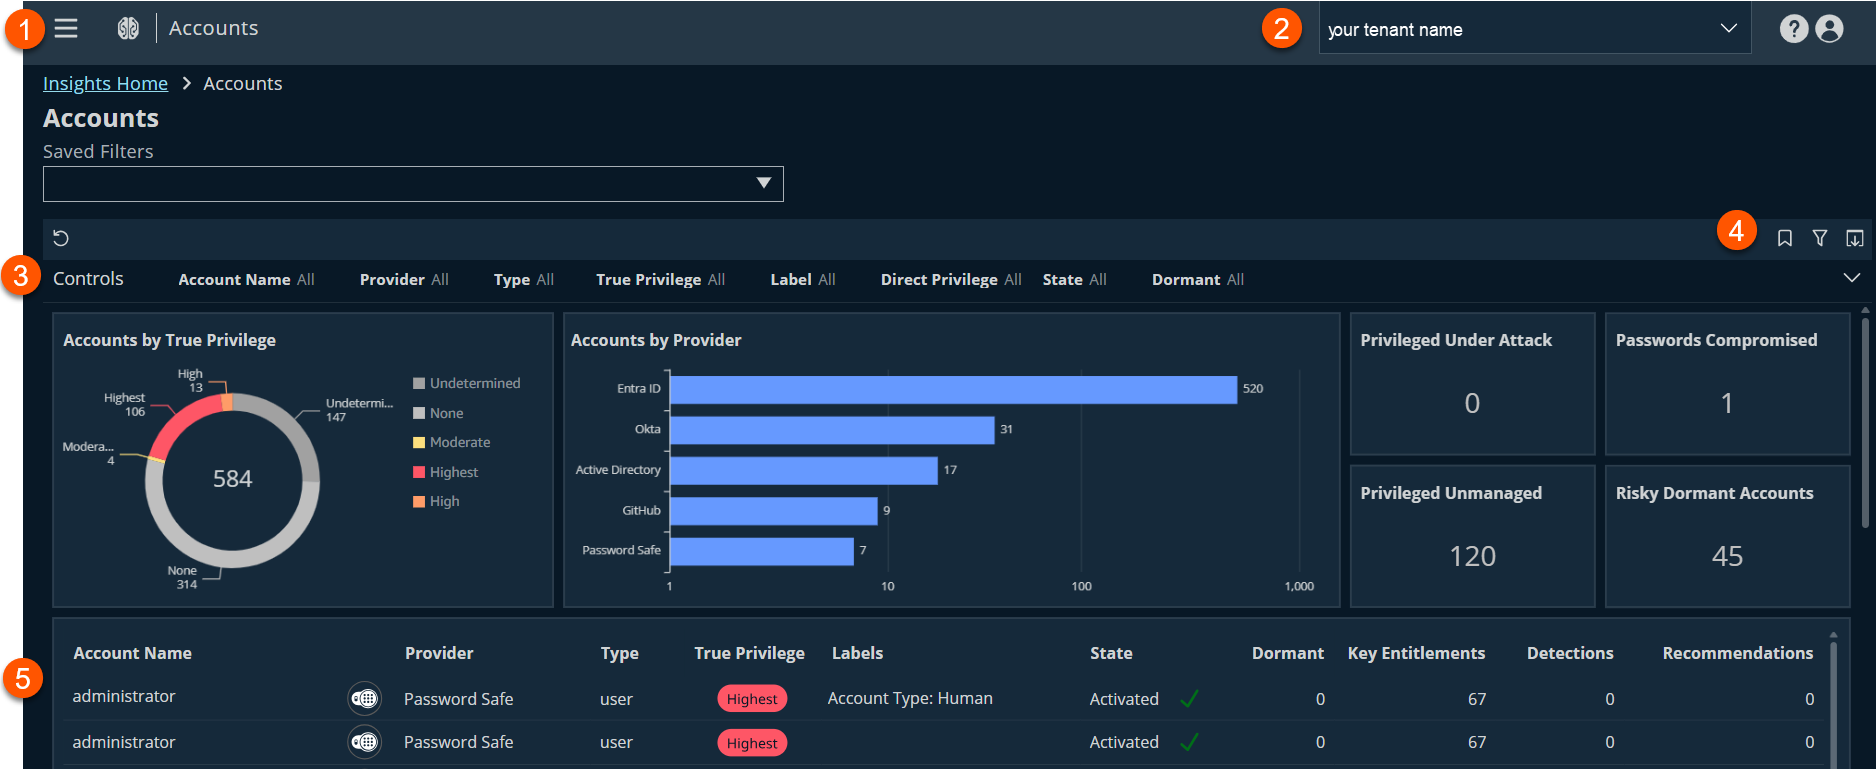1876x769 pixels.
Task: Click 'Account Type: Human' label
Action: pyautogui.click(x=910, y=698)
